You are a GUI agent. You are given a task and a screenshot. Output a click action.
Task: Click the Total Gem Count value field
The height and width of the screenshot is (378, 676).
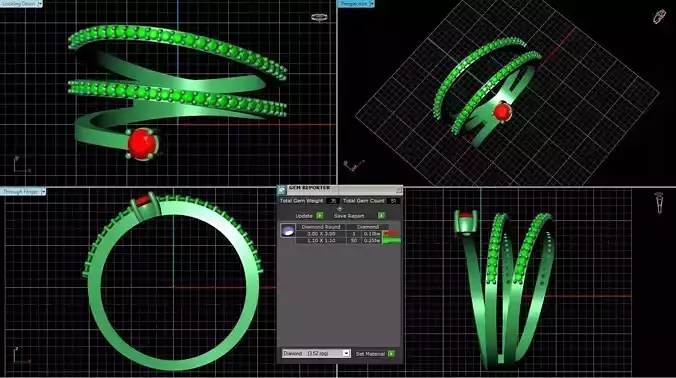coord(393,201)
